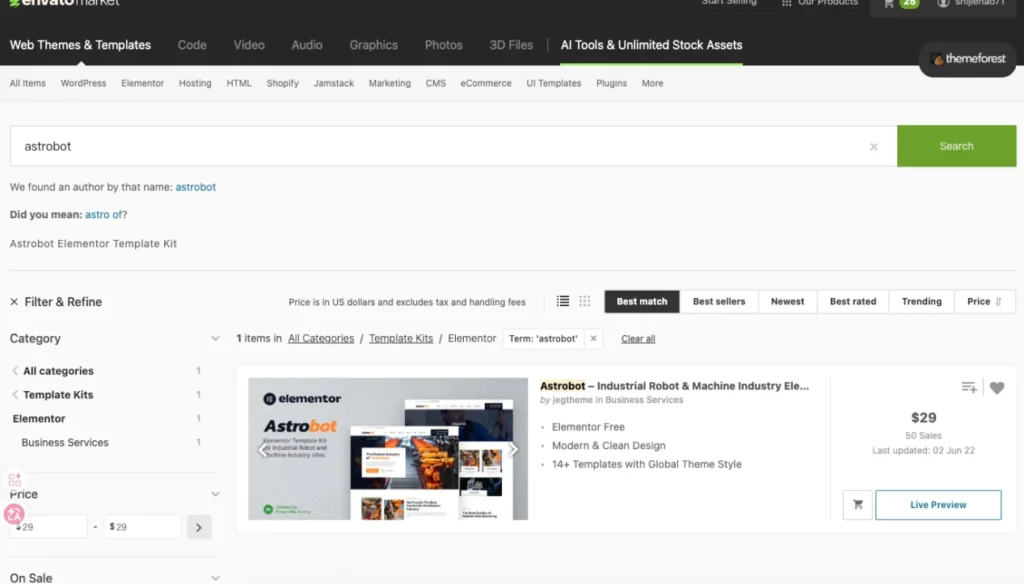This screenshot has height=584, width=1024.
Task: Open the Astrobot preview thumbnail
Action: click(388, 449)
